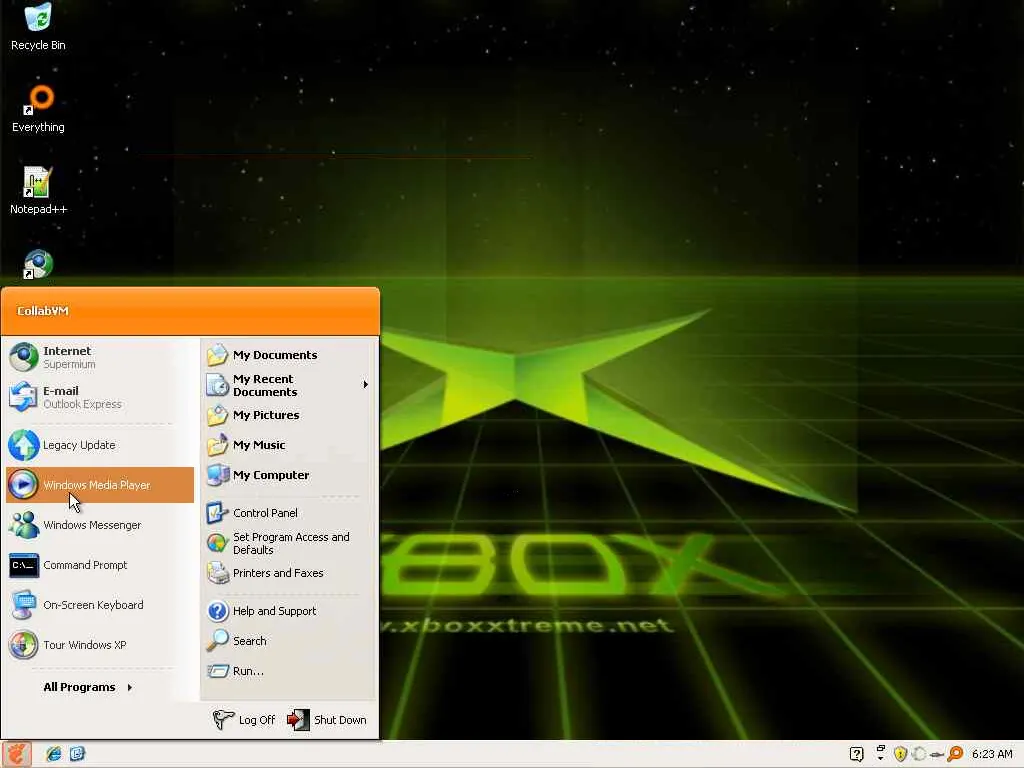
Task: Click the Outlook Express envelope icon
Action: click(x=24, y=397)
